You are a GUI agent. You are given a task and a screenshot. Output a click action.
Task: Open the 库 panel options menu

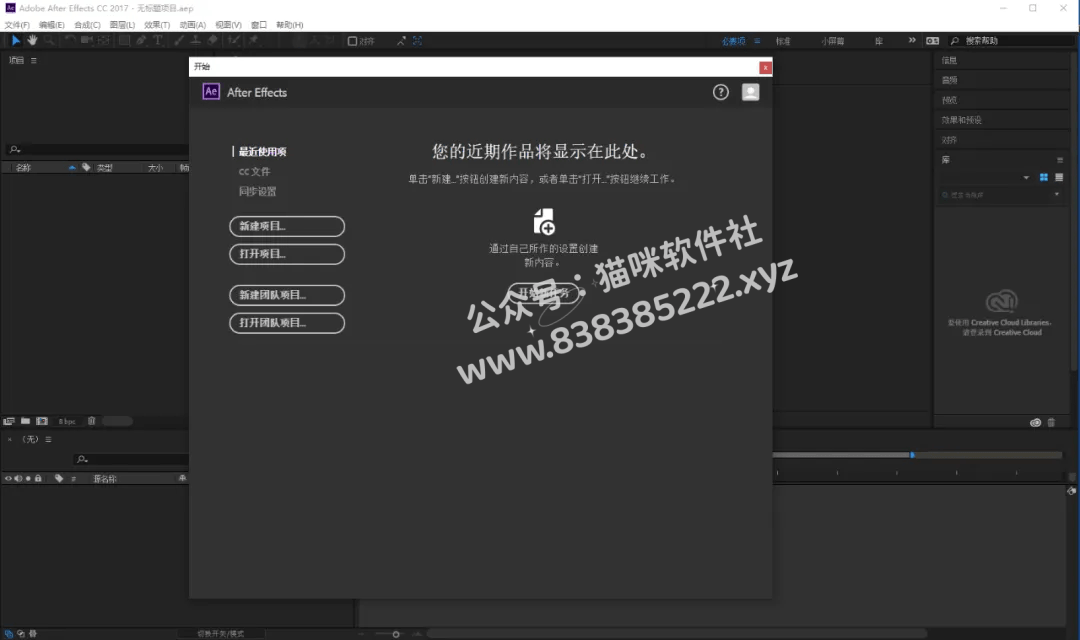point(1060,160)
